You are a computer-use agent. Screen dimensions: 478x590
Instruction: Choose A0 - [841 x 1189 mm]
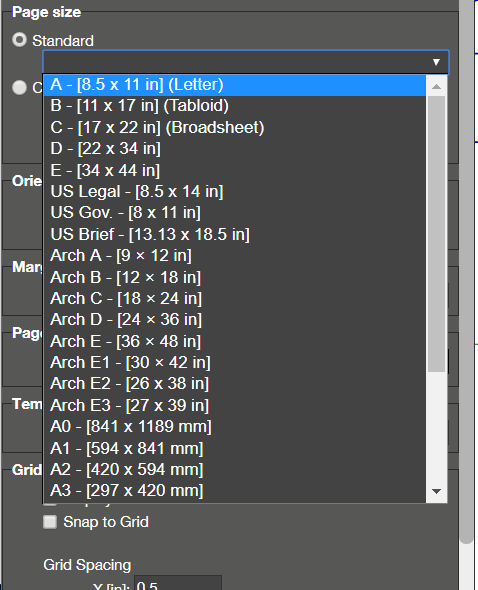click(x=235, y=427)
